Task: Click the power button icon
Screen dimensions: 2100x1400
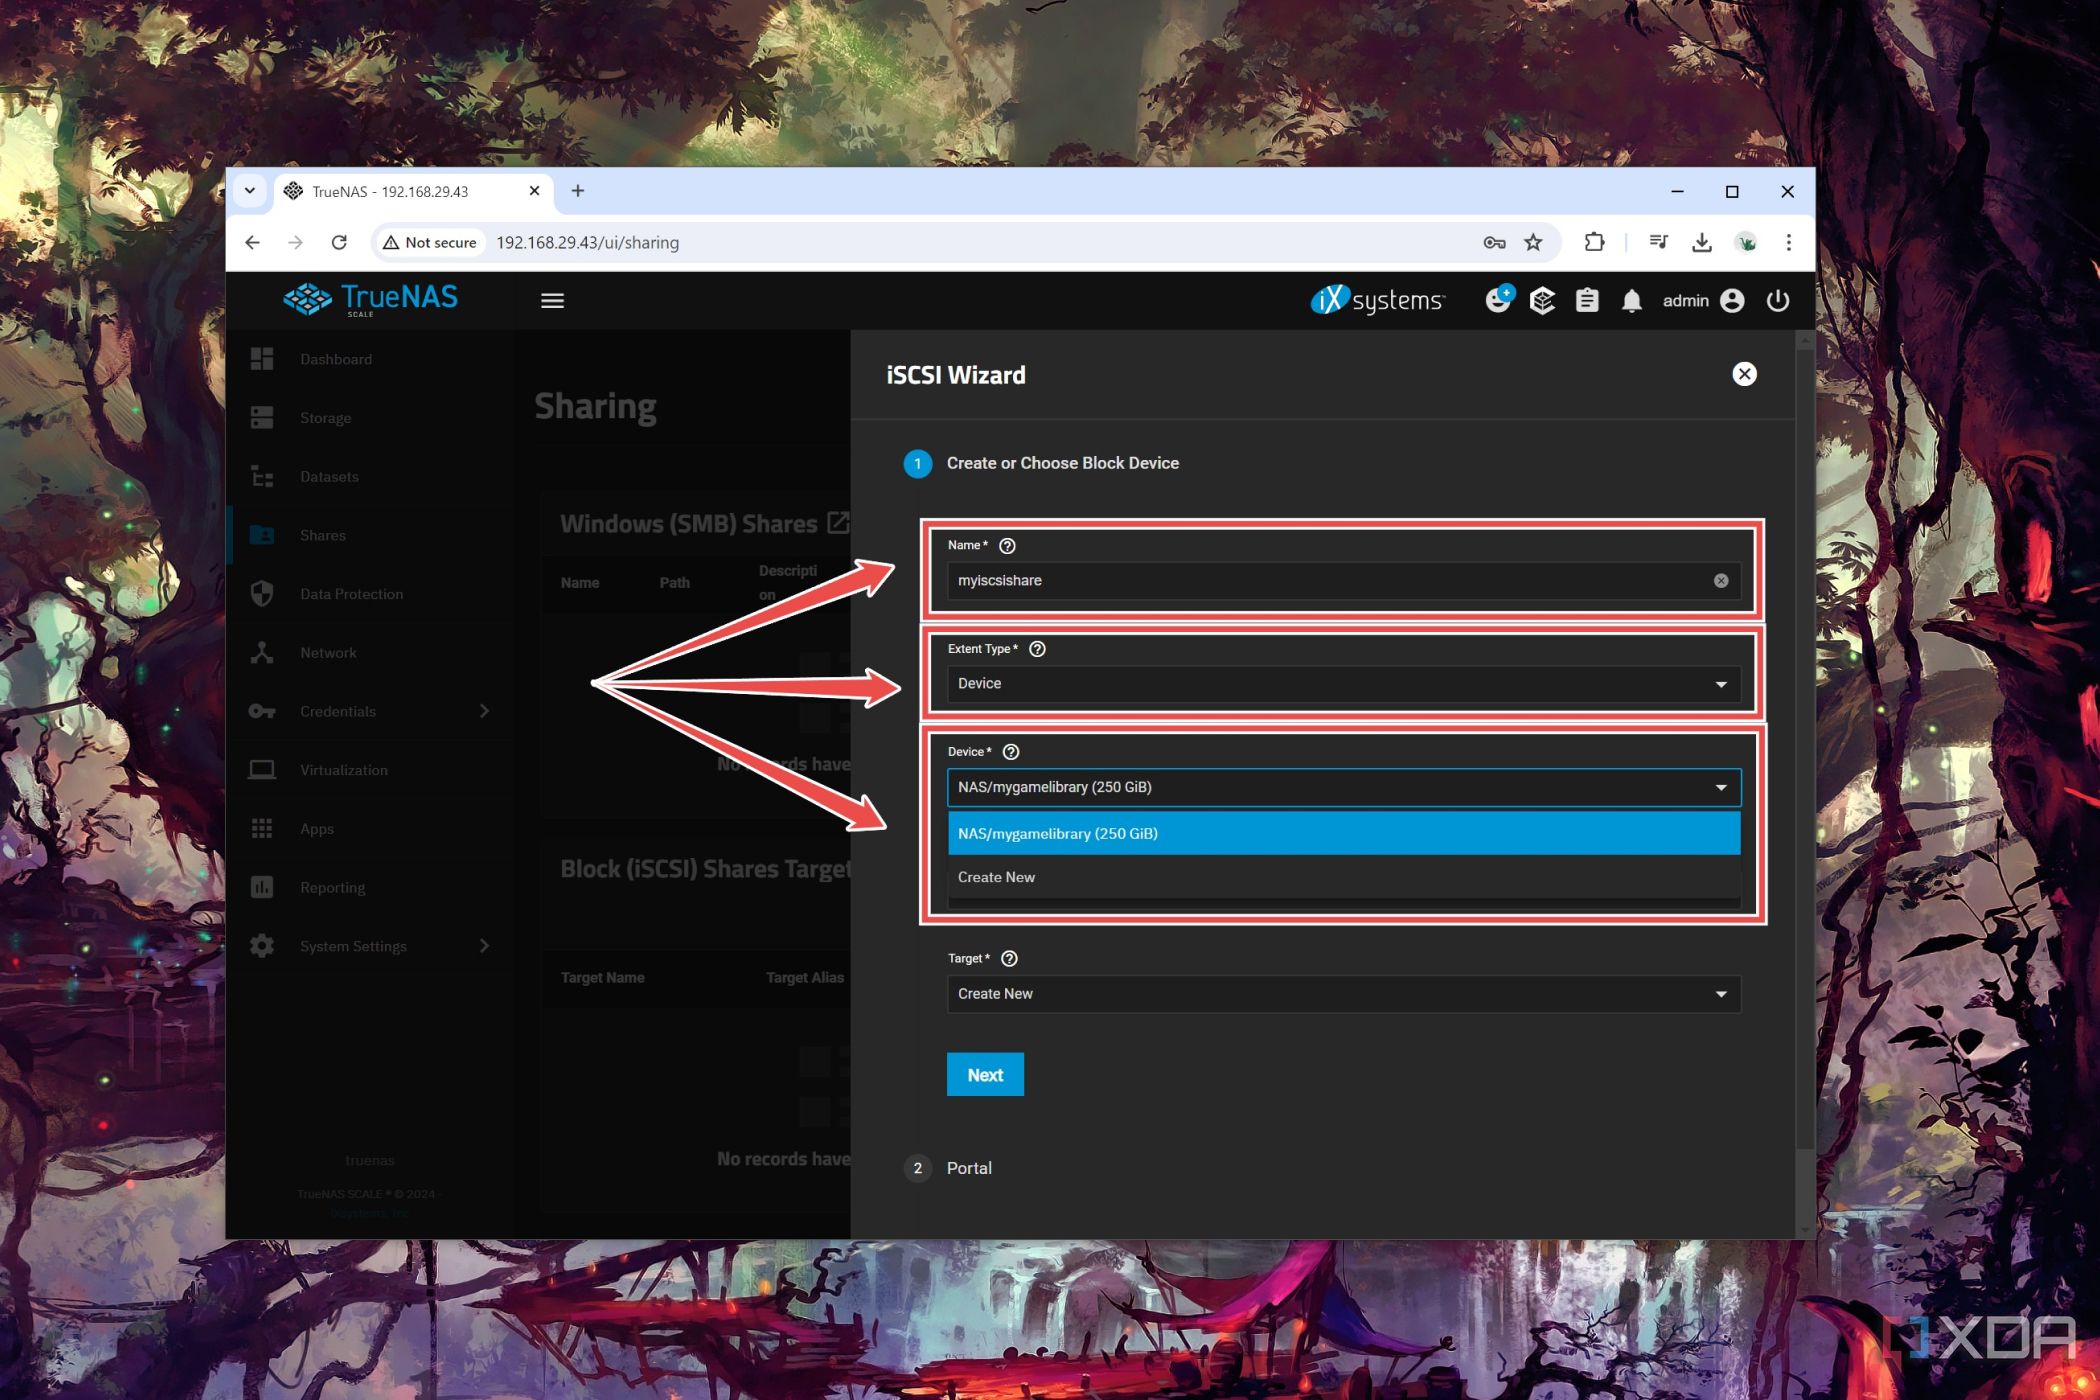Action: (1778, 298)
